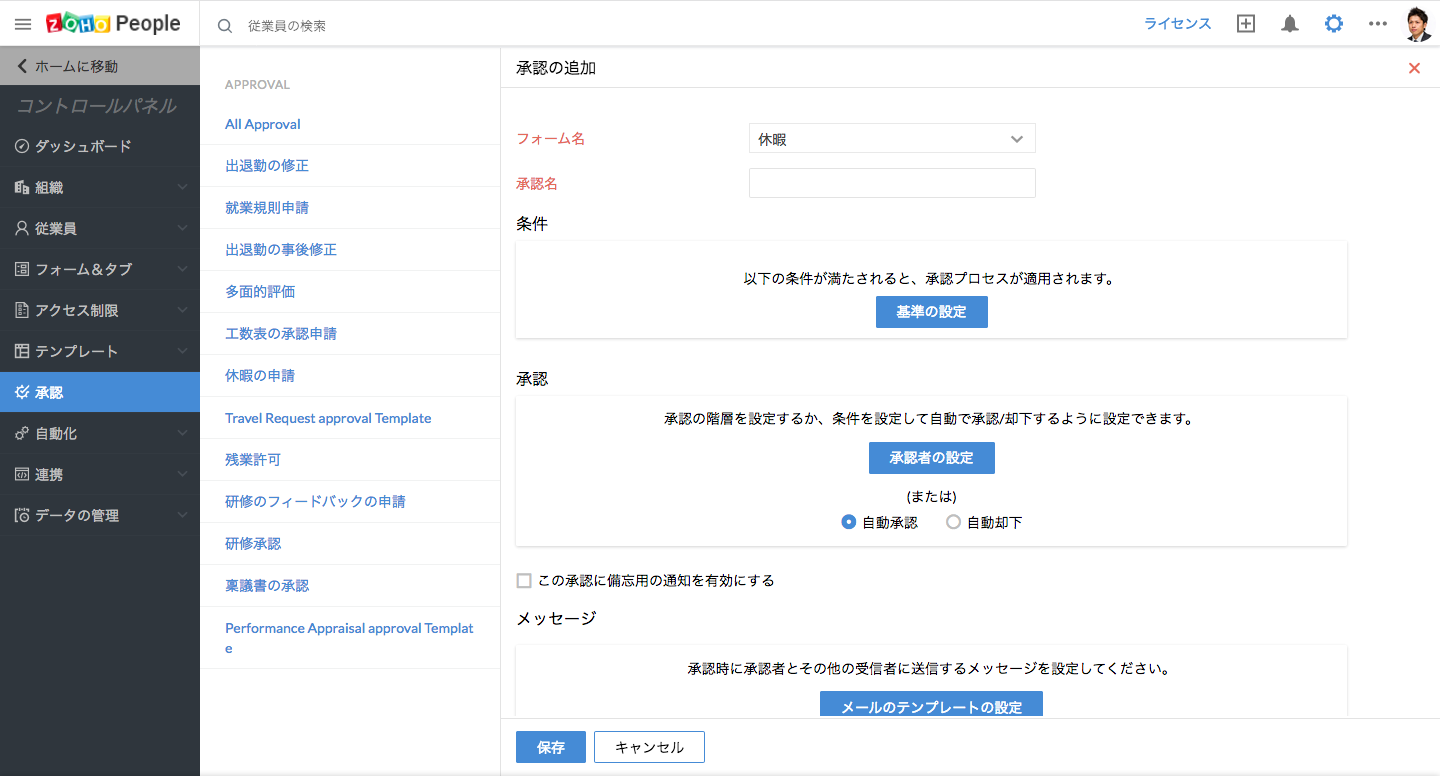Enable the 備忘用の通知 checkbox

(524, 581)
